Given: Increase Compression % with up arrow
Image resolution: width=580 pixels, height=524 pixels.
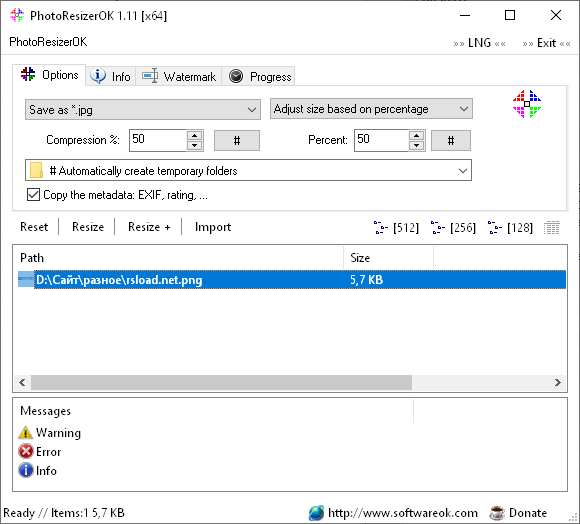Looking at the screenshot, I should [195, 135].
